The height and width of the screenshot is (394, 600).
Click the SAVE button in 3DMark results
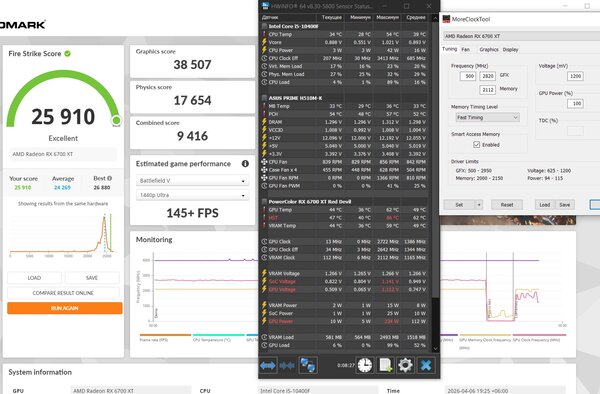[92, 278]
